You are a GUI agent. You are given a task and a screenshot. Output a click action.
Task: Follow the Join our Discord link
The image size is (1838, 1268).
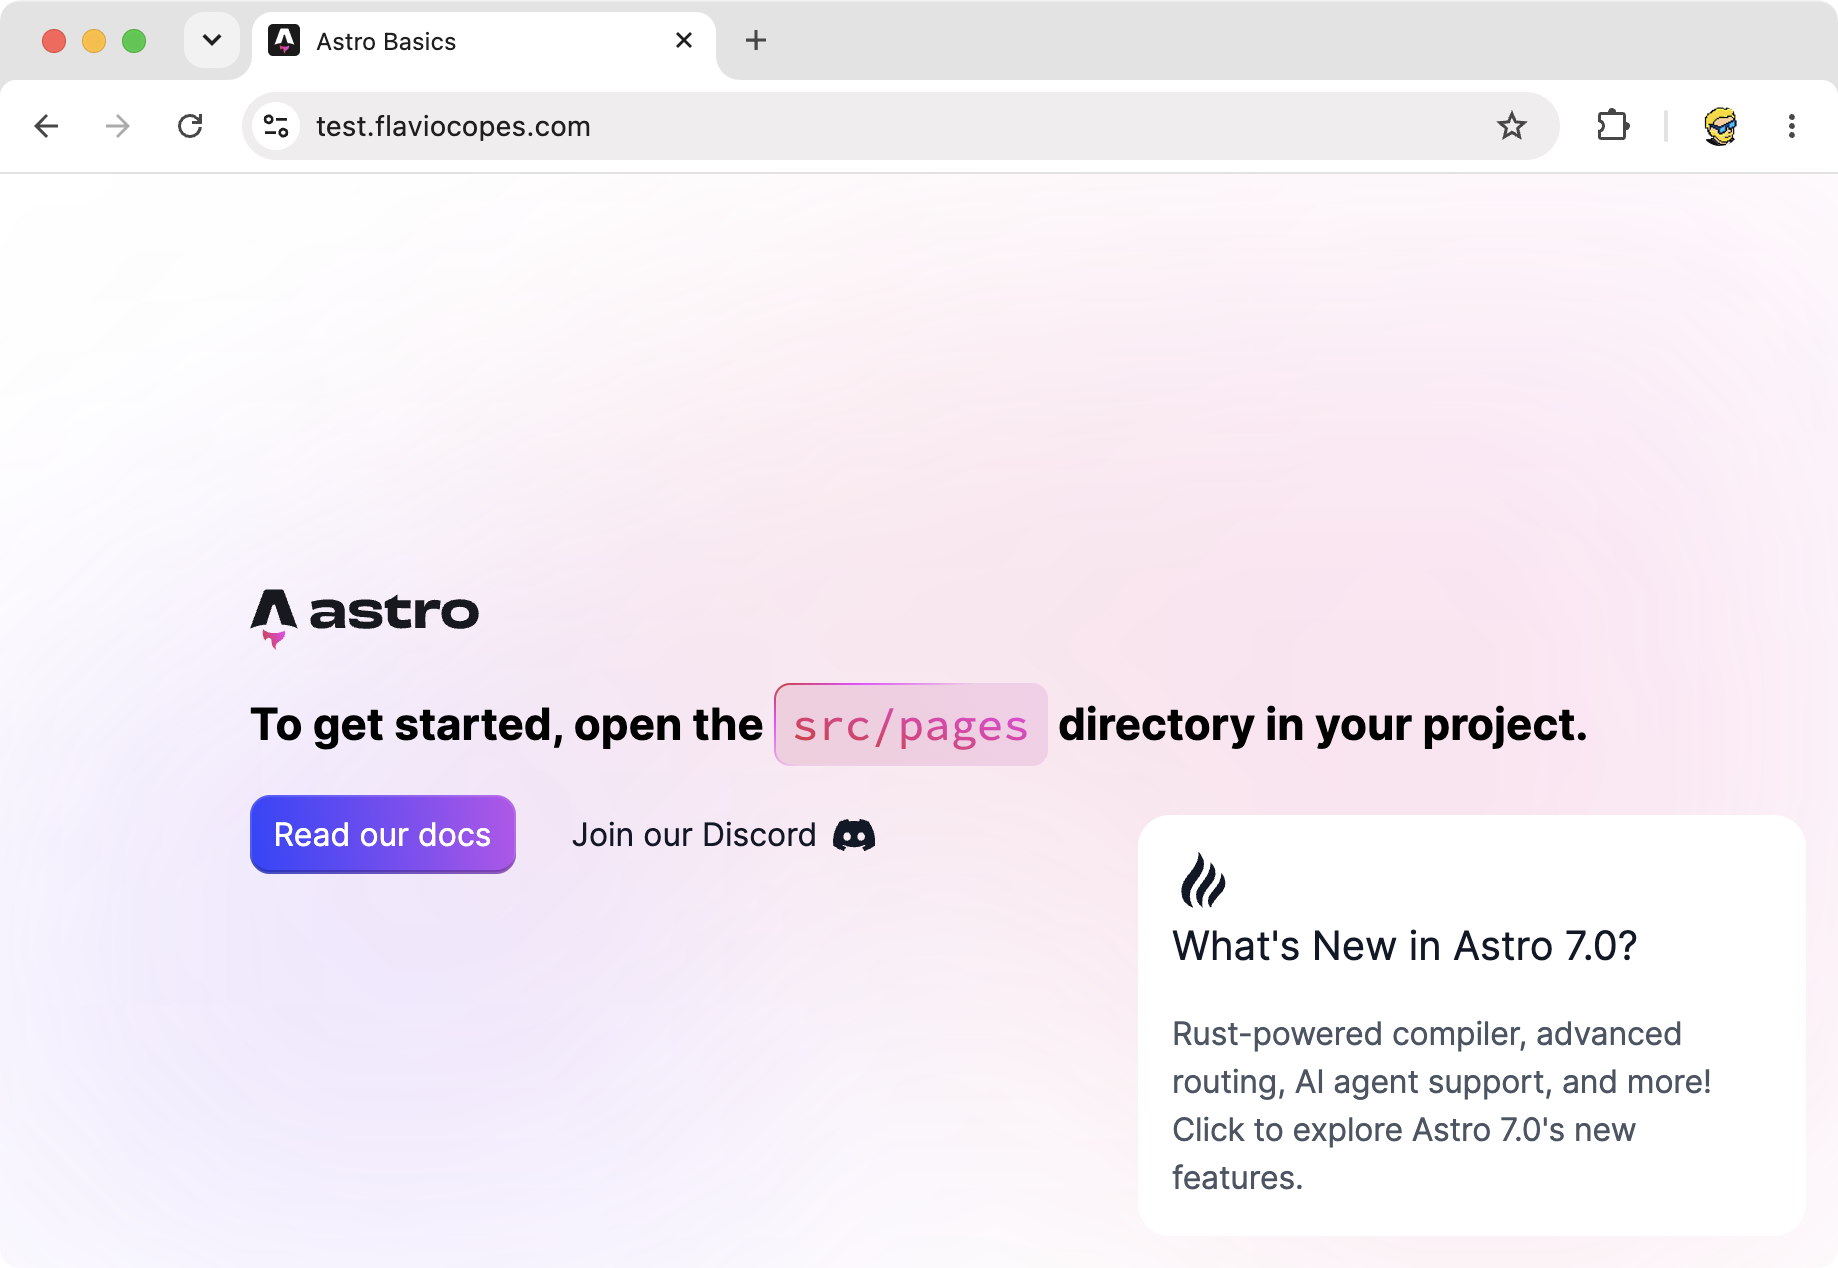pyautogui.click(x=723, y=835)
